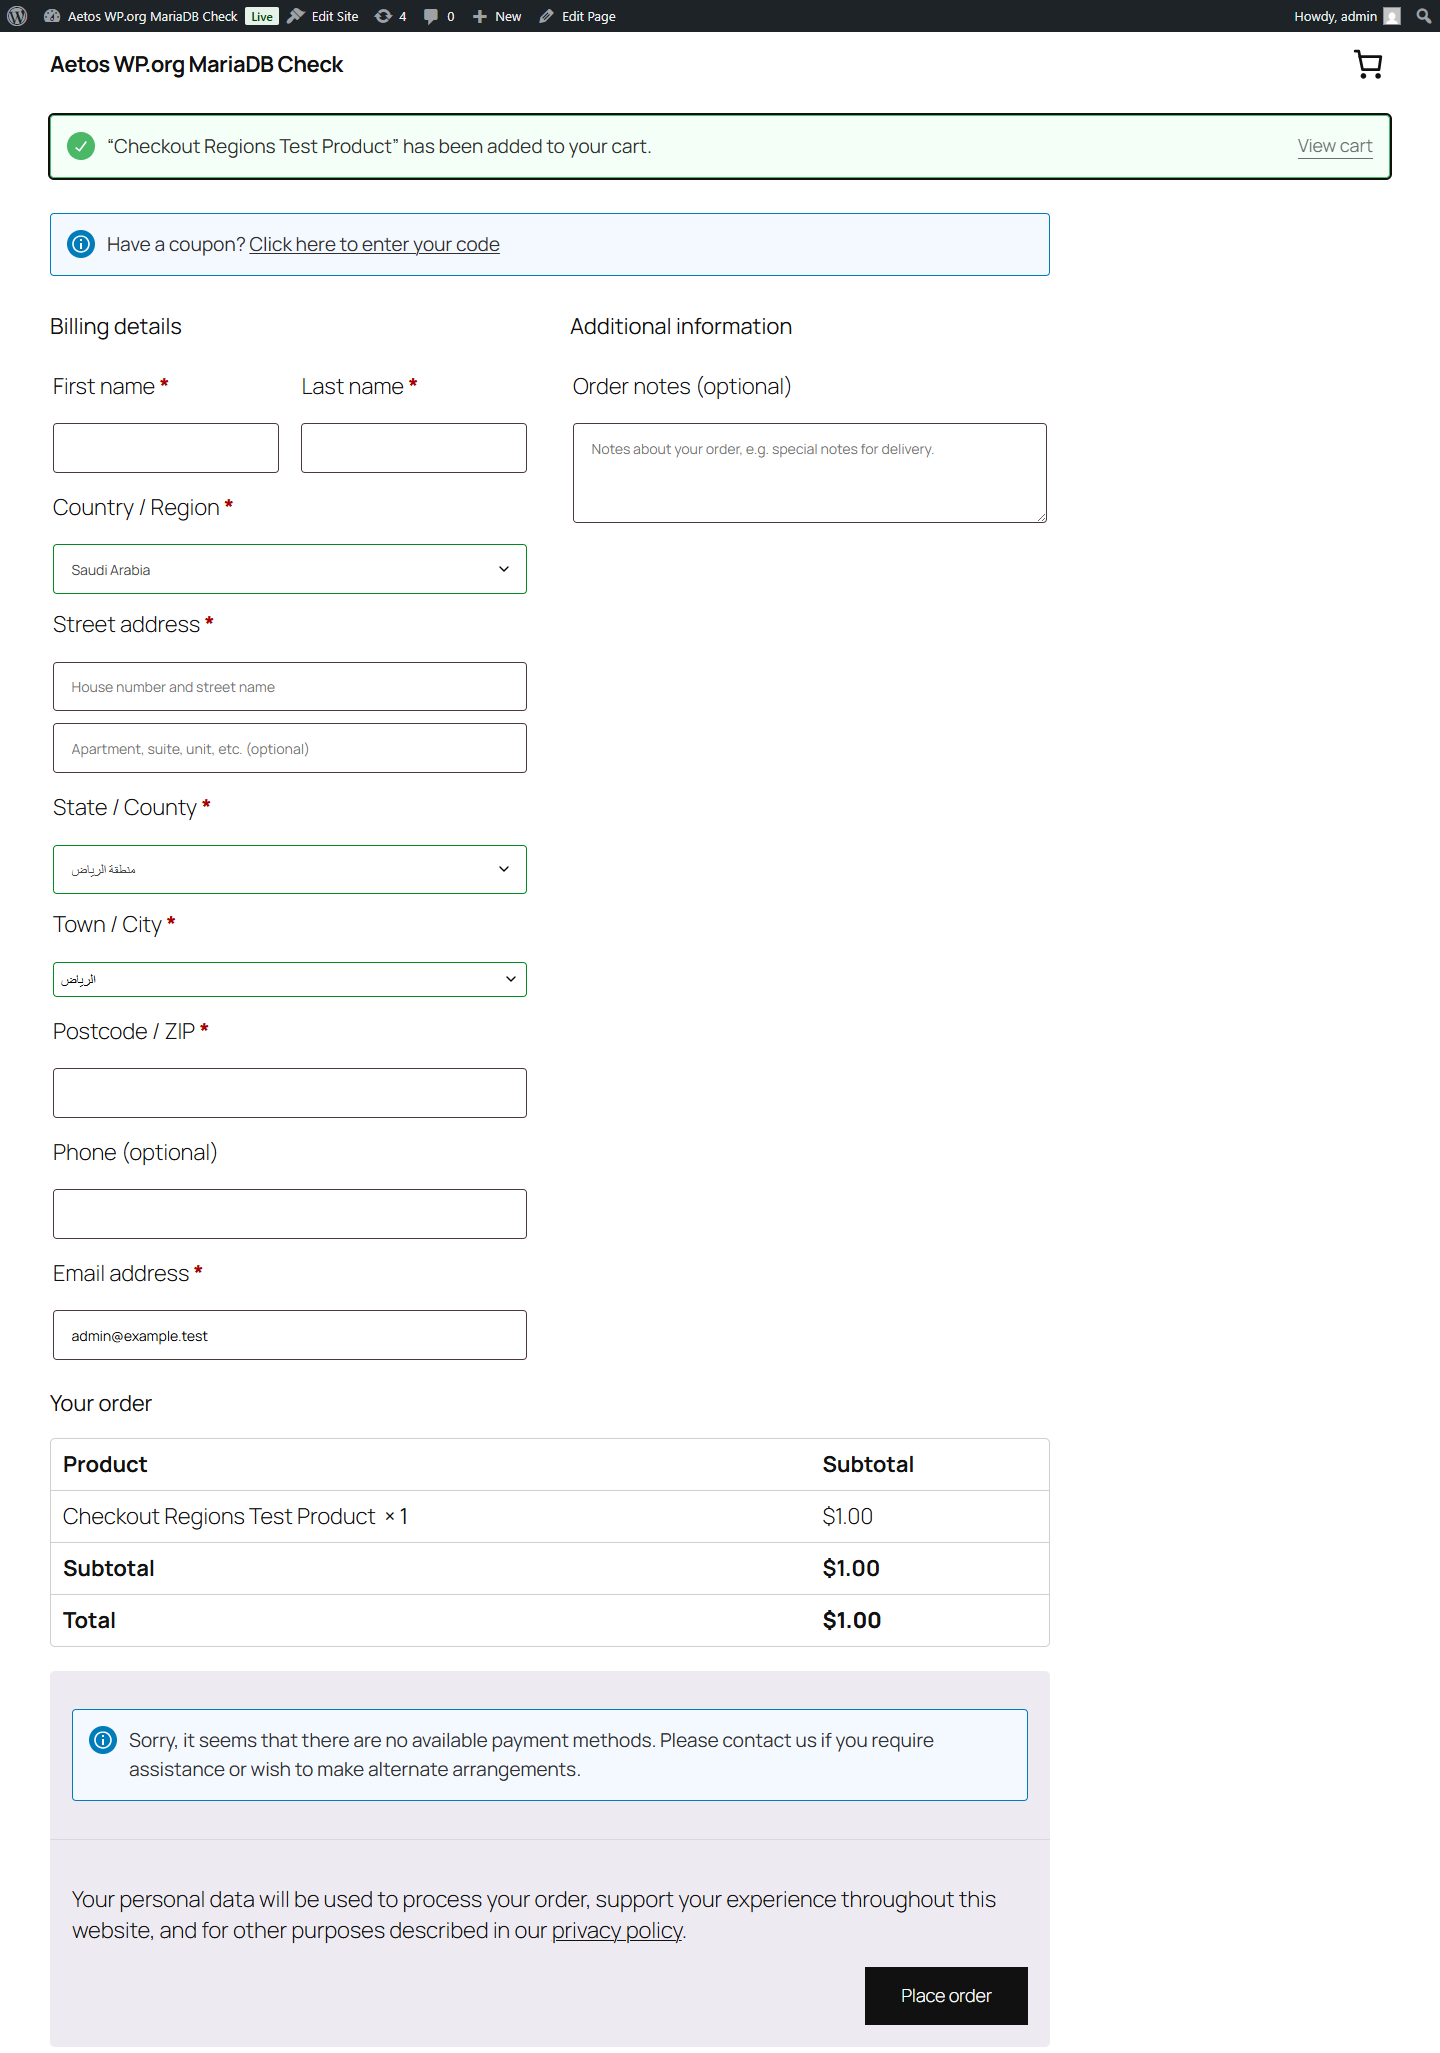The image size is (1440, 2053).
Task: Open the Town / City dropdown
Action: click(x=290, y=979)
